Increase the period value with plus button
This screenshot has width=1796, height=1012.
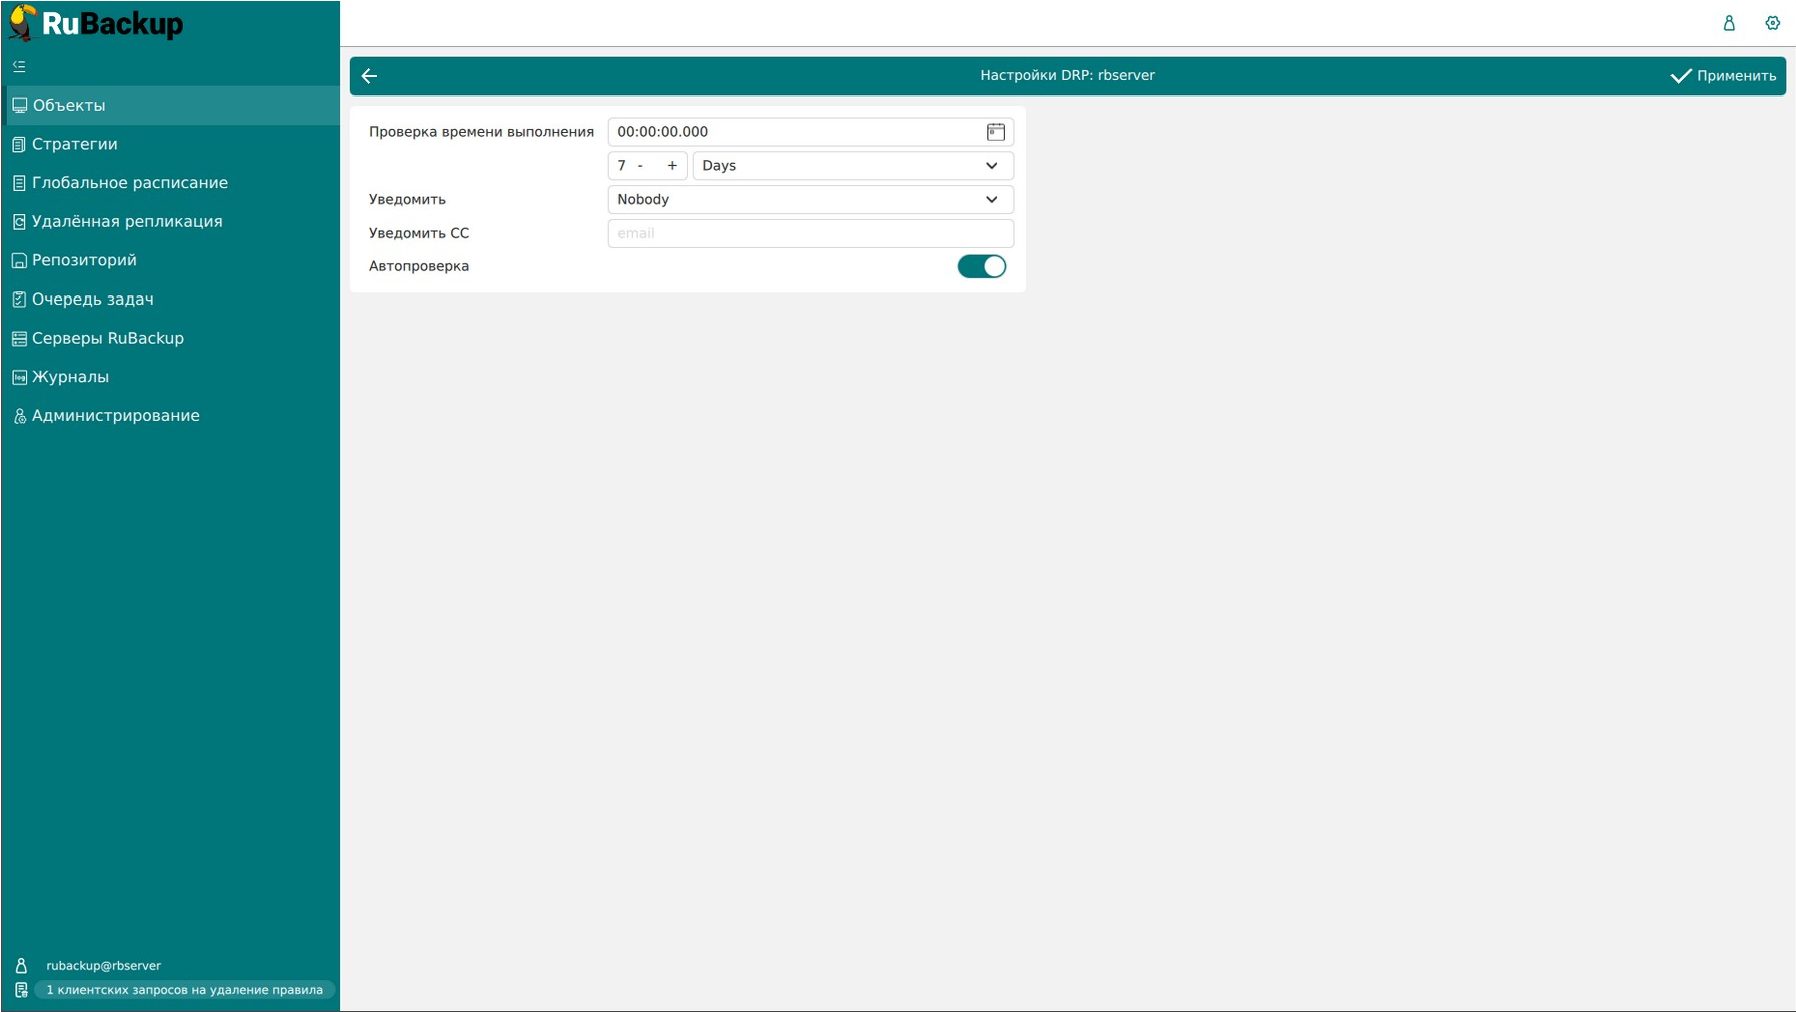pyautogui.click(x=672, y=166)
